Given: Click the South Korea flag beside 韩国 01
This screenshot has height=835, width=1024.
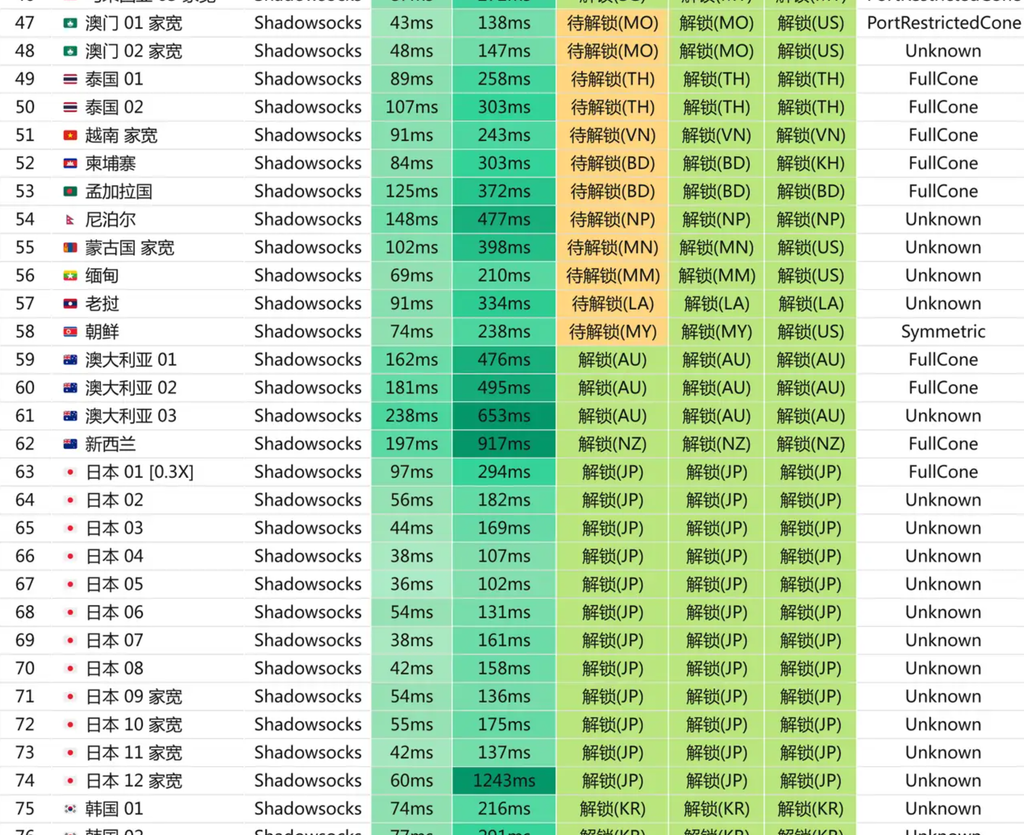Looking at the screenshot, I should [x=70, y=810].
